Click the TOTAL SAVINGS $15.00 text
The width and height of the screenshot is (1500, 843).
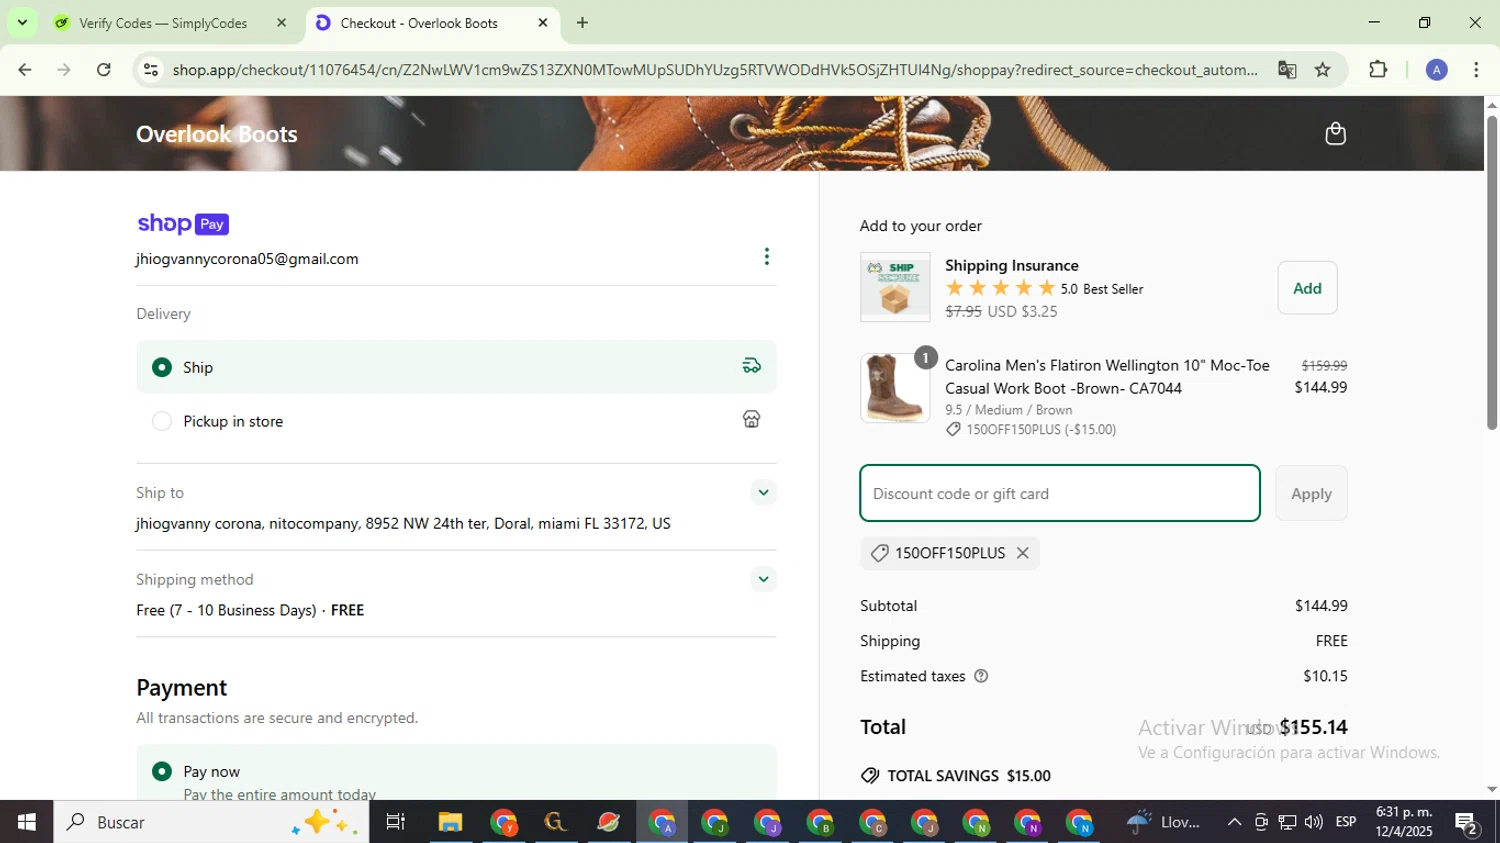969,776
